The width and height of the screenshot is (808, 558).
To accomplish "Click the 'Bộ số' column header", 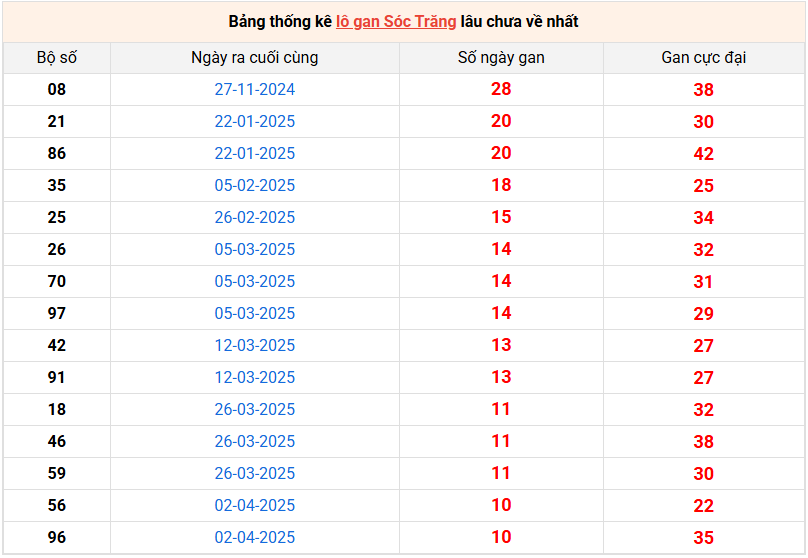I will 57,58.
